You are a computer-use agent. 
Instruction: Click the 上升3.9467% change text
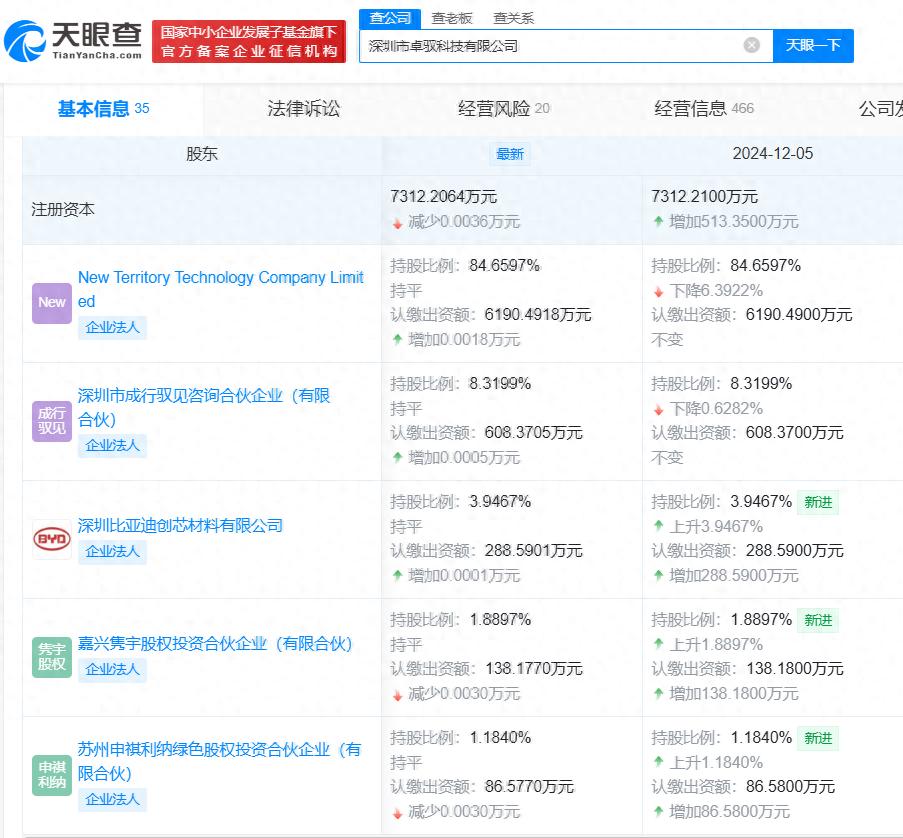click(x=716, y=526)
